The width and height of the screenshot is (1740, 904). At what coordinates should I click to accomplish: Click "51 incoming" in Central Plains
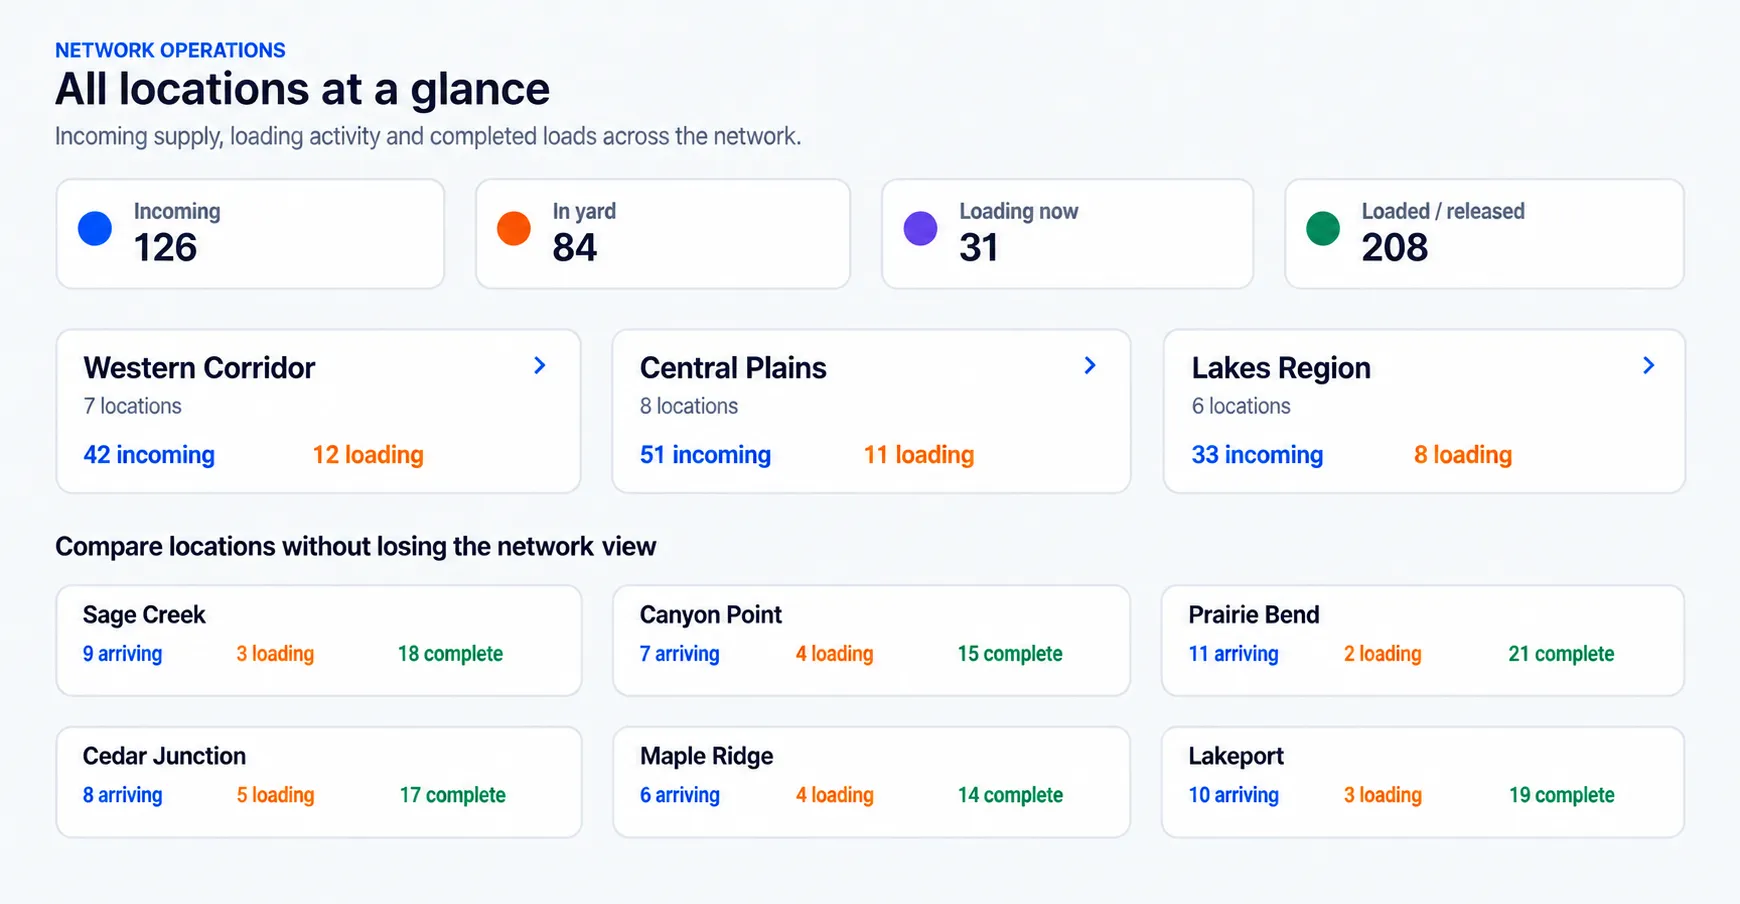point(705,455)
